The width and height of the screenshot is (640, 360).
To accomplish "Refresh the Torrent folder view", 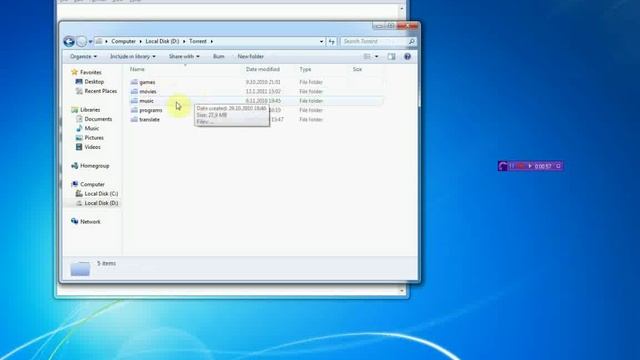I will (x=331, y=41).
